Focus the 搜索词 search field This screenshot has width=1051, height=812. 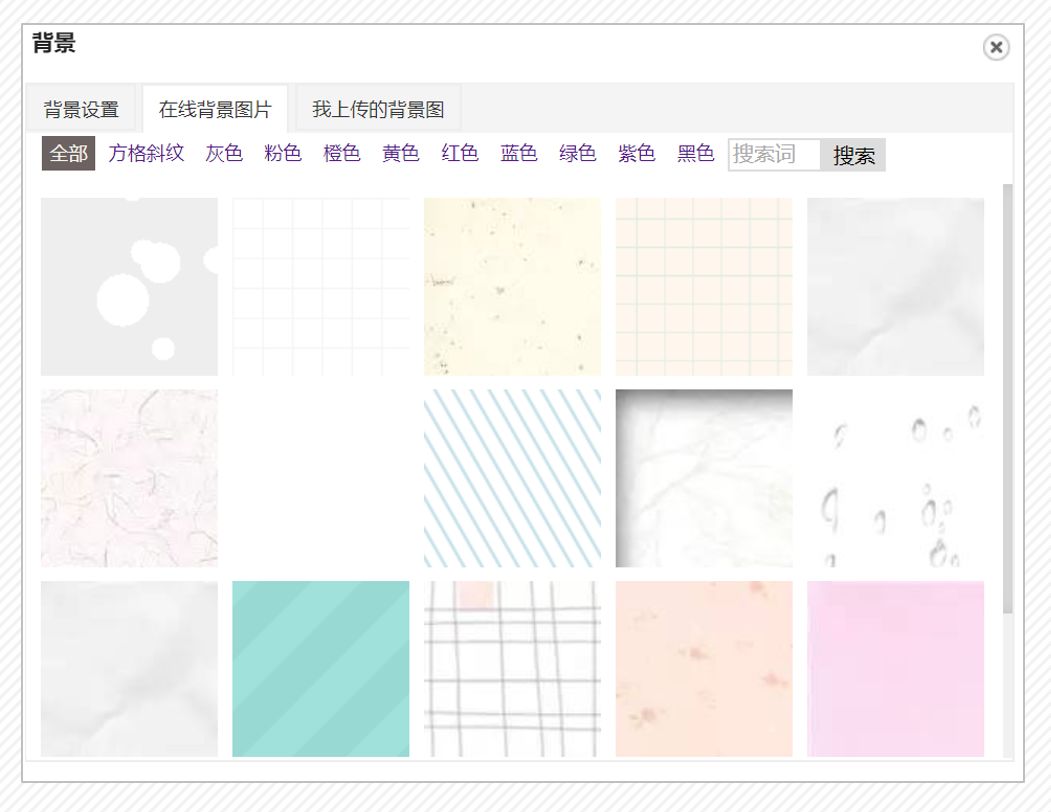click(x=774, y=155)
